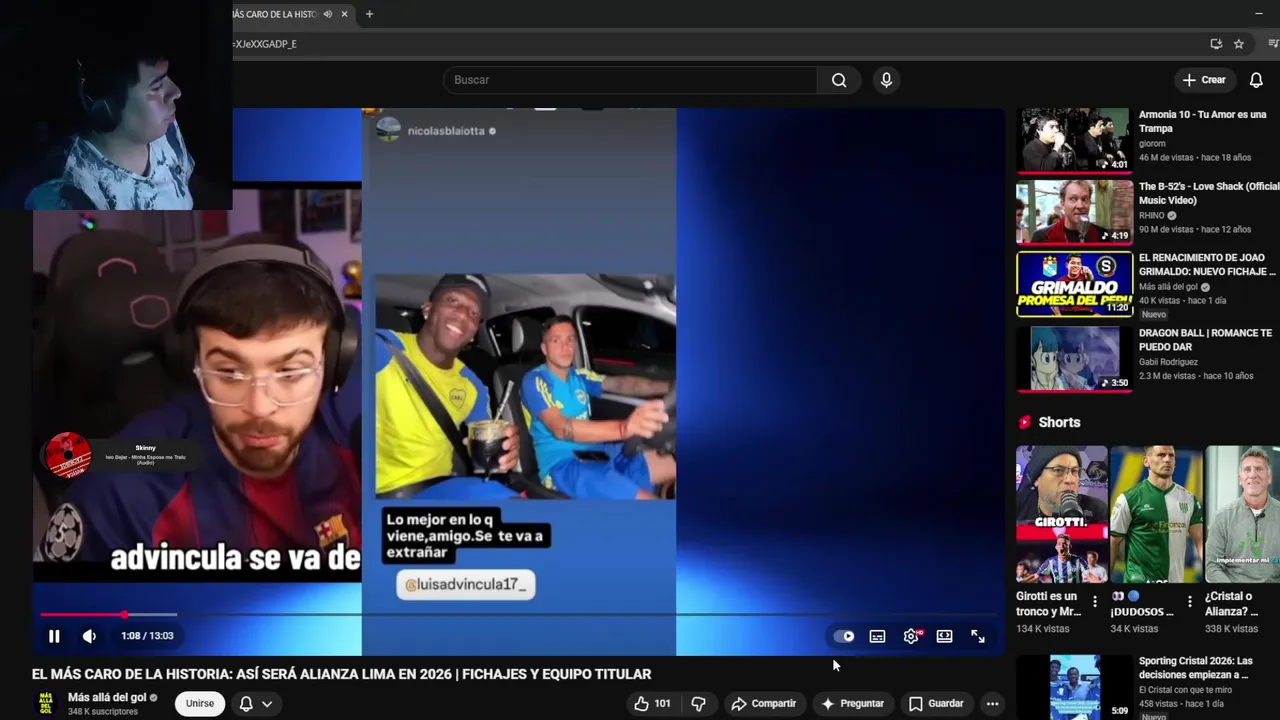Click verified RHINO channel name
The height and width of the screenshot is (720, 1280).
point(1152,215)
